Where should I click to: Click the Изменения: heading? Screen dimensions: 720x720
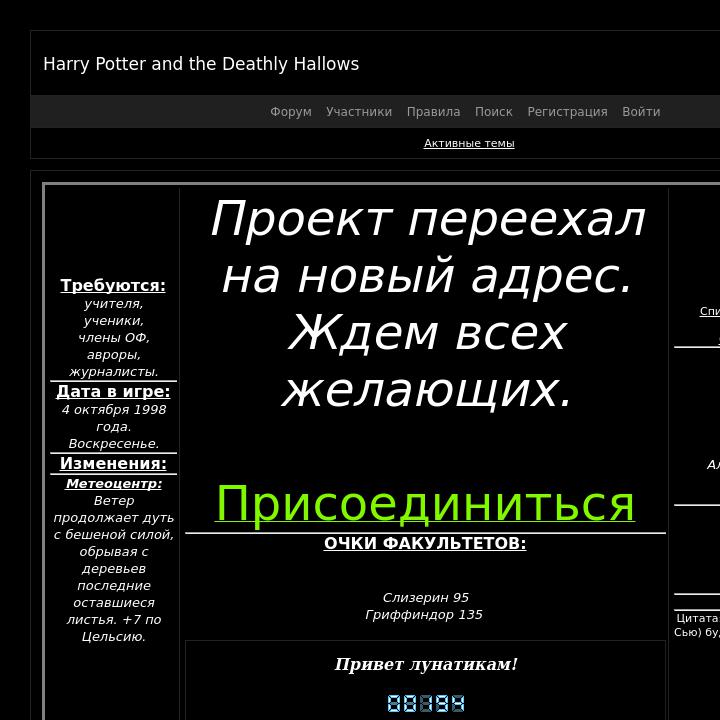coord(113,463)
